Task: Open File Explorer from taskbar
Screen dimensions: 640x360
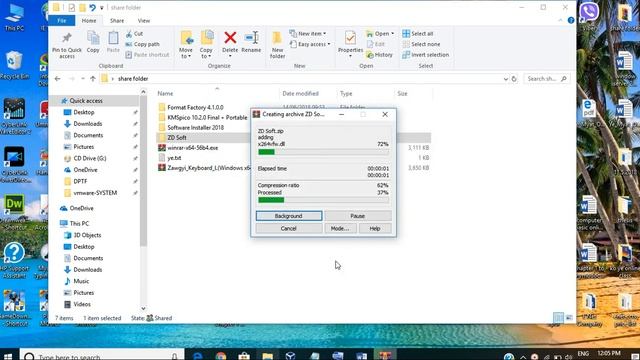Action: point(267,356)
